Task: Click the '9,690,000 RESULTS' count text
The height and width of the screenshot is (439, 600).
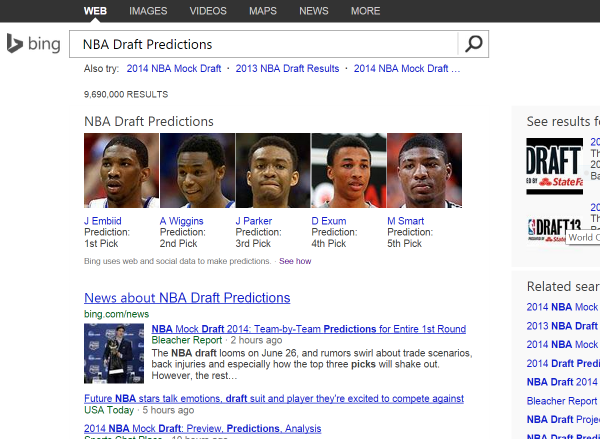Action: click(x=126, y=95)
